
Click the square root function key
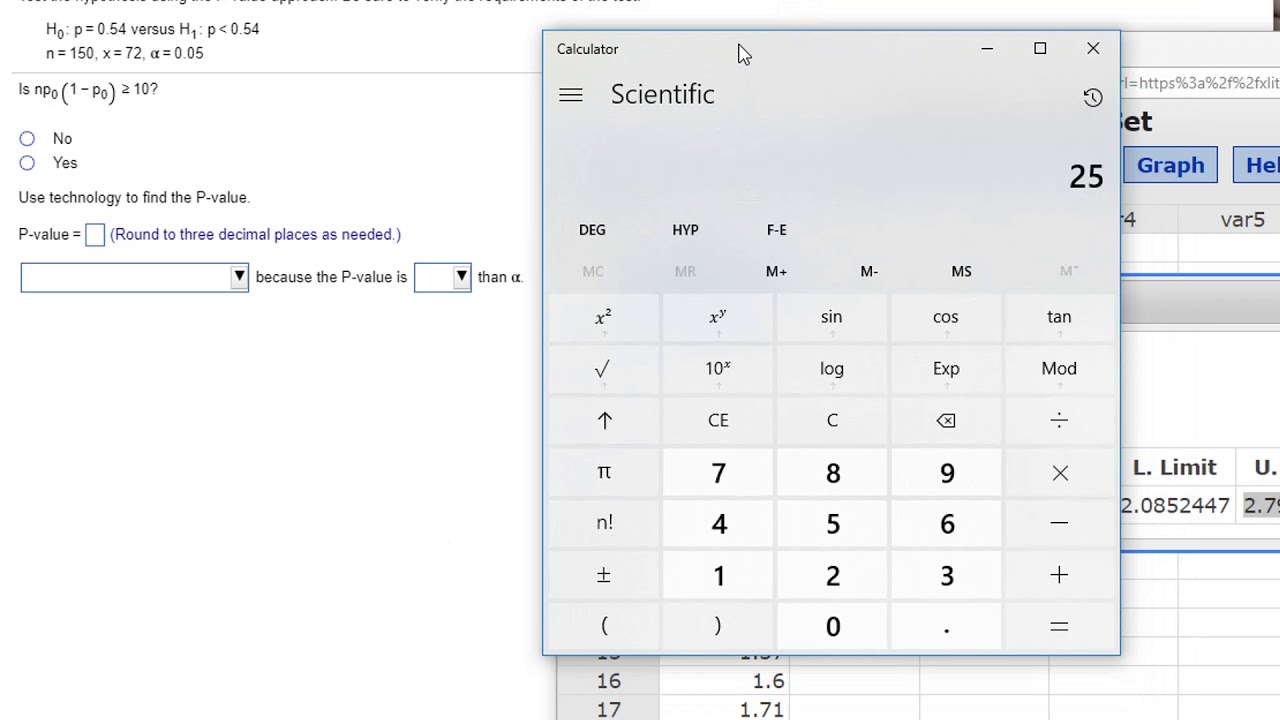pyautogui.click(x=603, y=369)
